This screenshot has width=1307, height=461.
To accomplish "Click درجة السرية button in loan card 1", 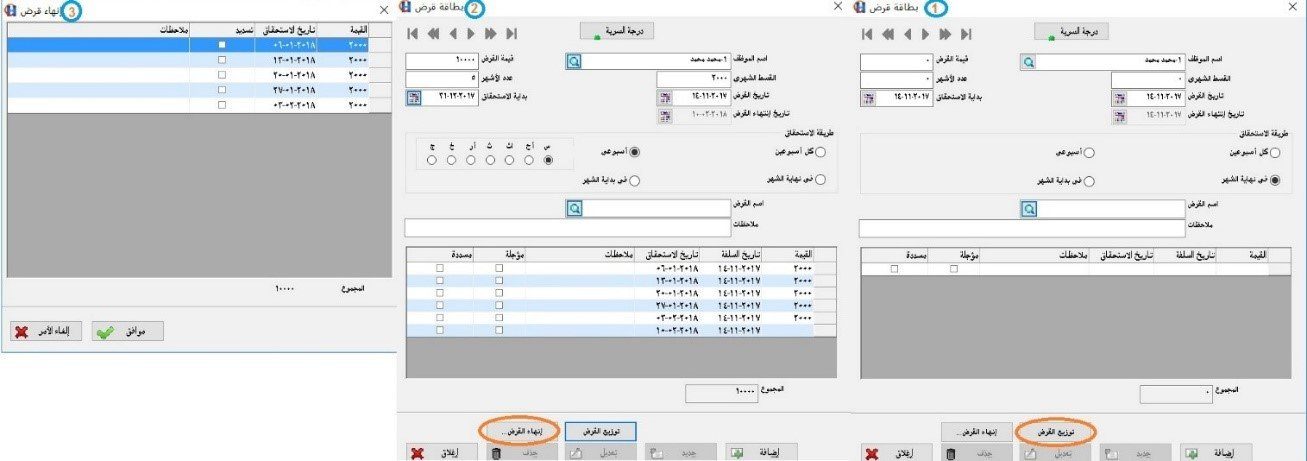I will (x=1071, y=32).
